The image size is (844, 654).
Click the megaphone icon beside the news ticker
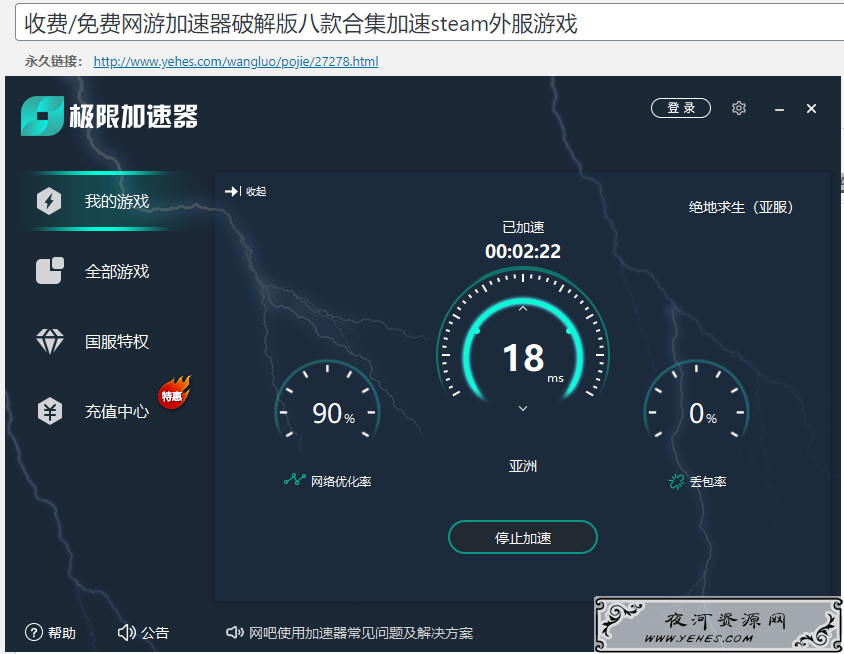(235, 632)
